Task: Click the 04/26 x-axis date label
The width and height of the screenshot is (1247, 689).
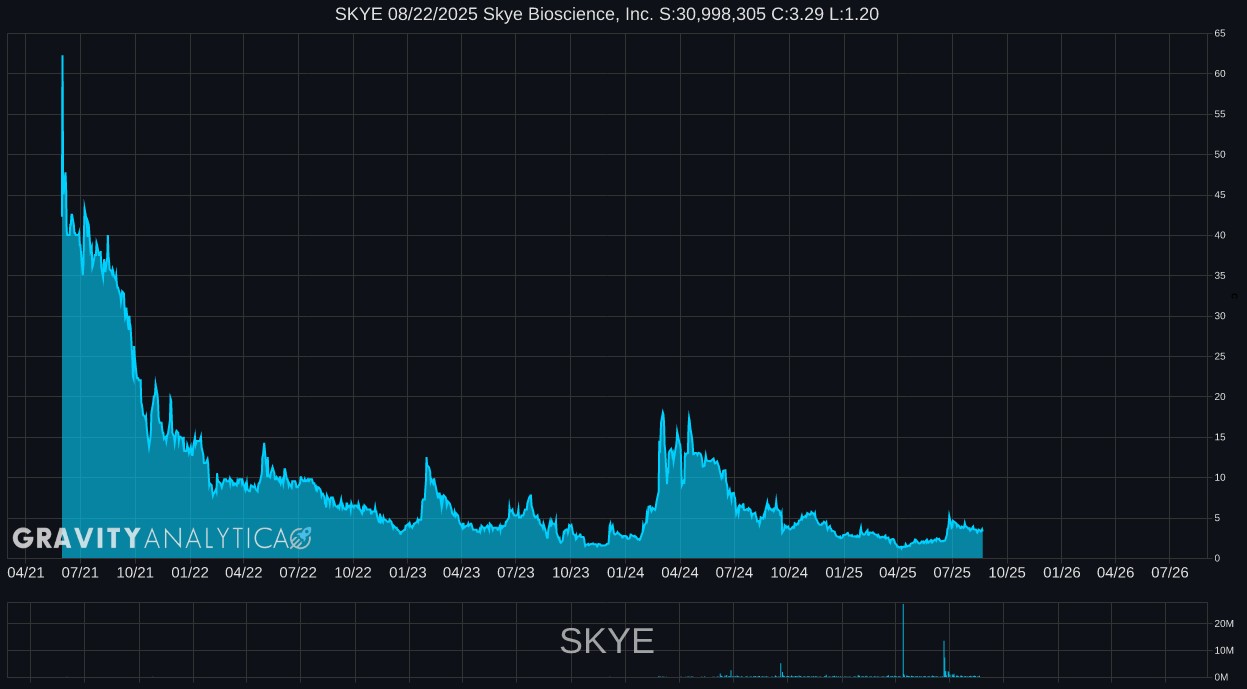Action: 1116,572
